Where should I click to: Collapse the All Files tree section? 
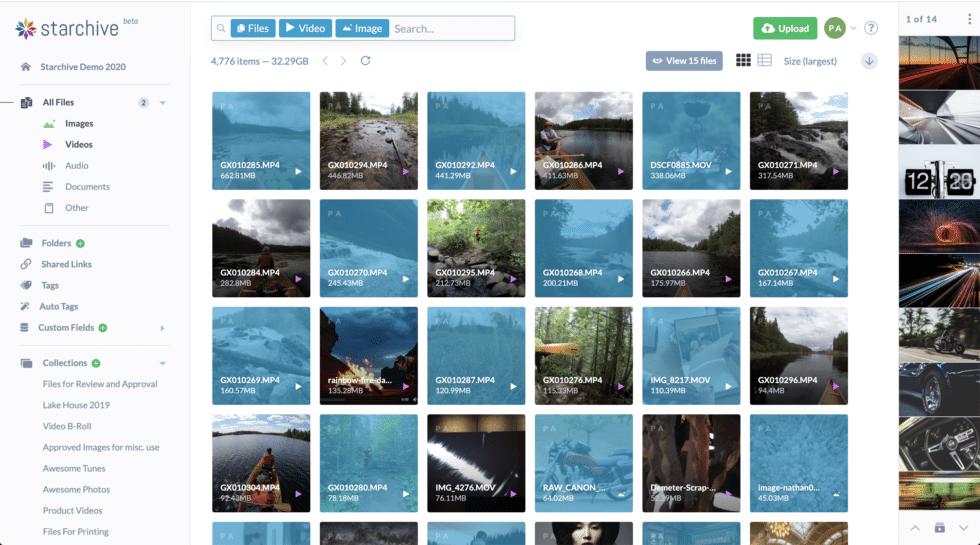[163, 103]
